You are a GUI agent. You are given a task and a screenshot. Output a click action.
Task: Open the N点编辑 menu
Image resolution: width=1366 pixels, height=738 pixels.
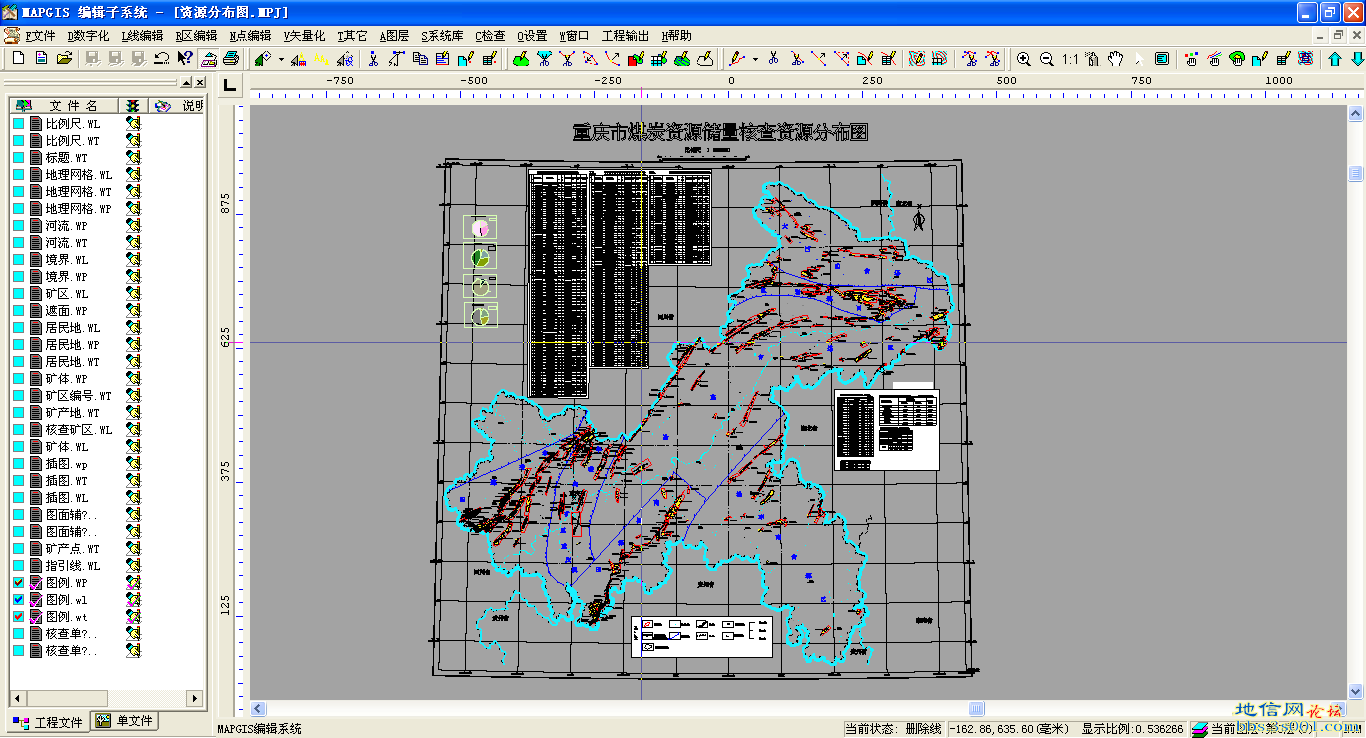251,35
